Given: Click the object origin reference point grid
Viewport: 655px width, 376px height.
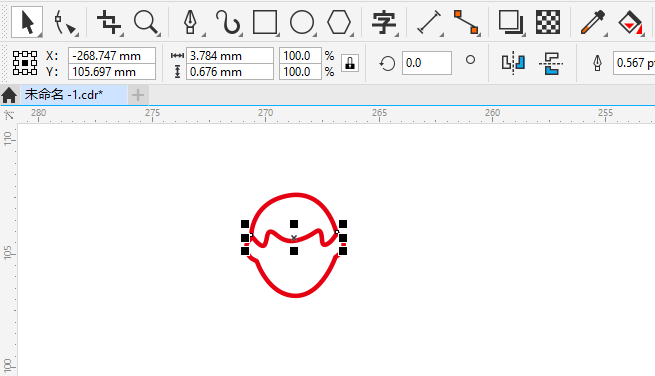Looking at the screenshot, I should (x=25, y=63).
